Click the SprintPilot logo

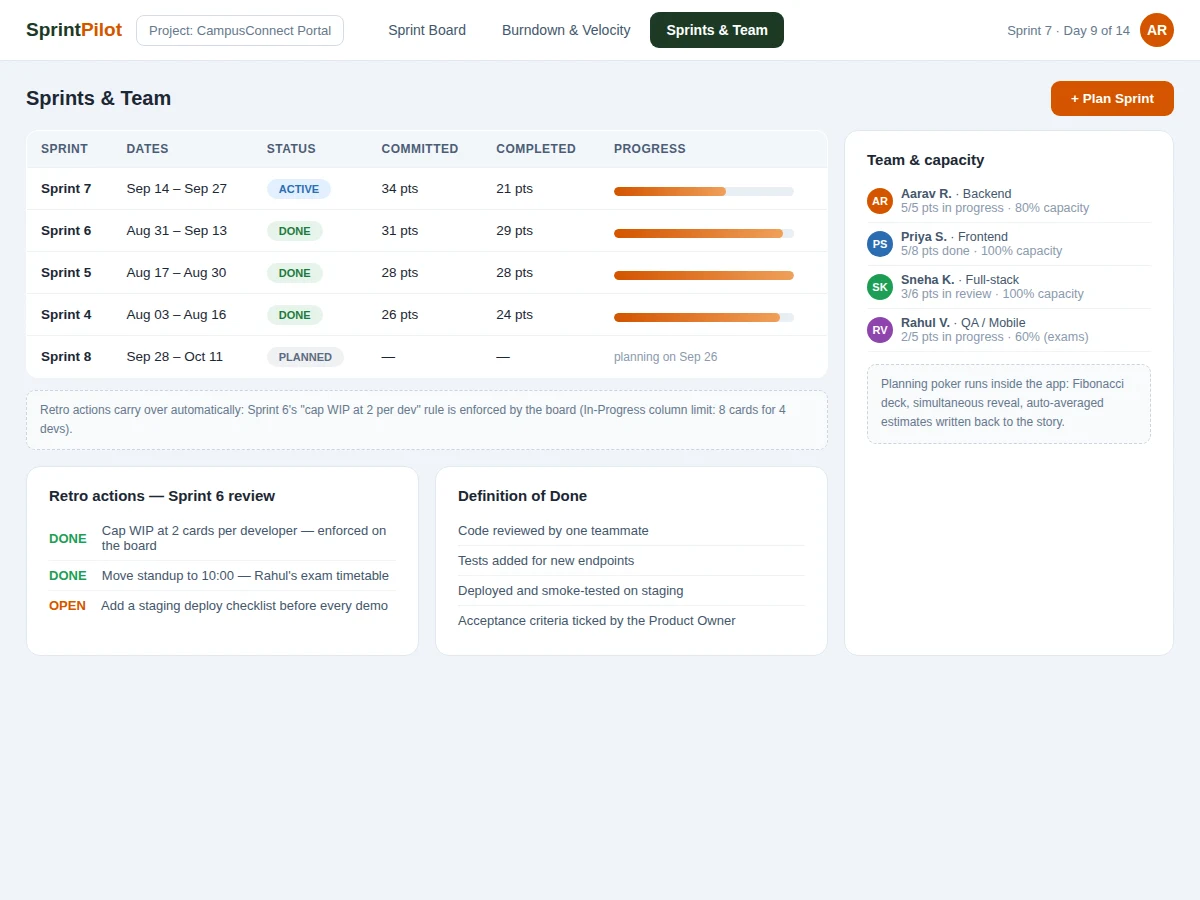[74, 30]
